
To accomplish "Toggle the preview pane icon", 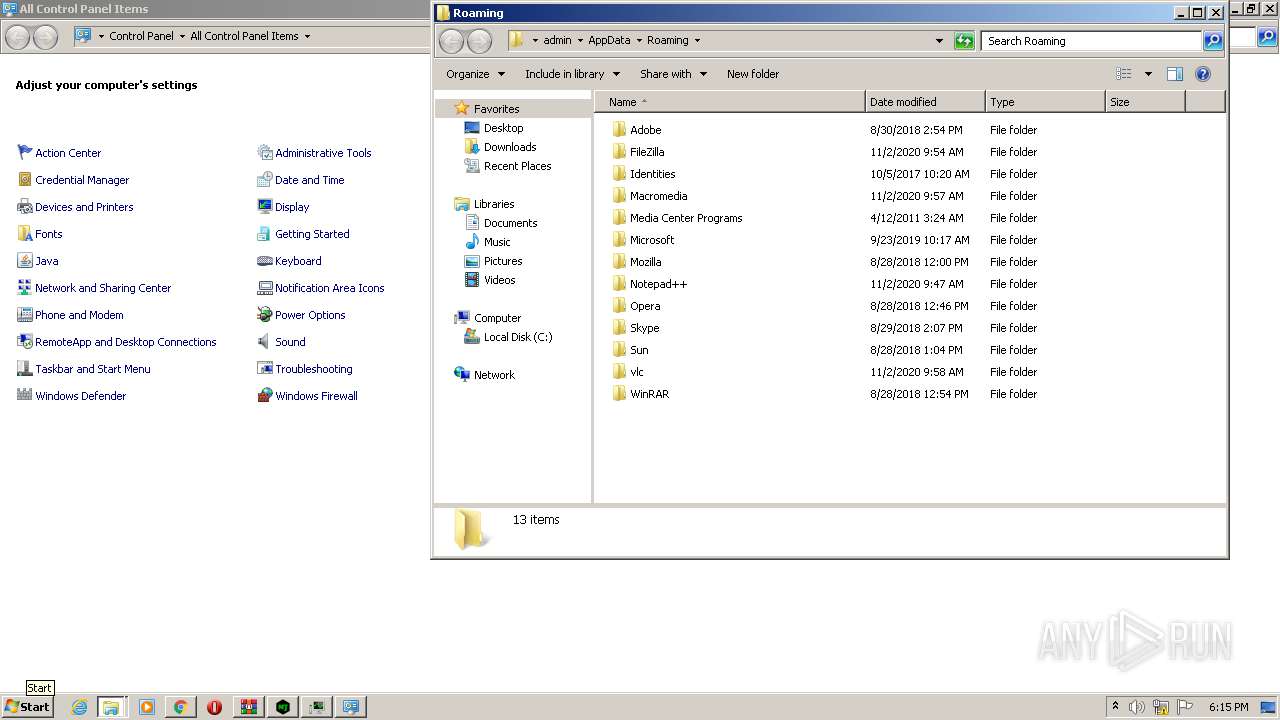I will (1175, 74).
